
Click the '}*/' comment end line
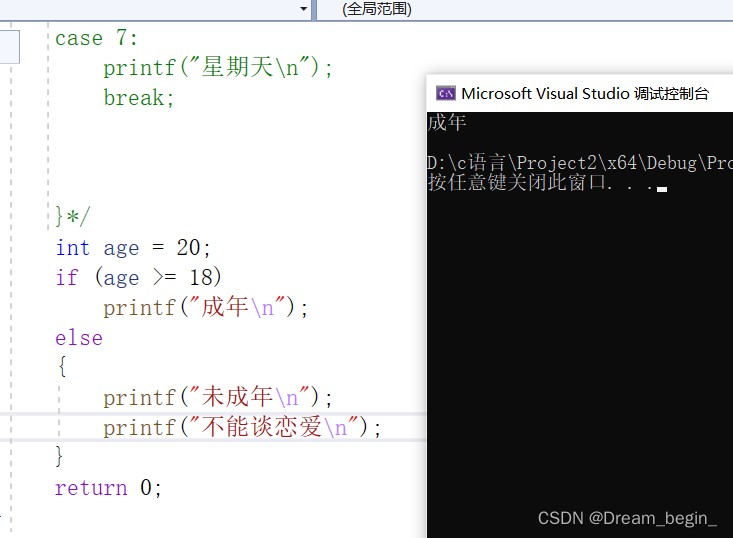(72, 216)
